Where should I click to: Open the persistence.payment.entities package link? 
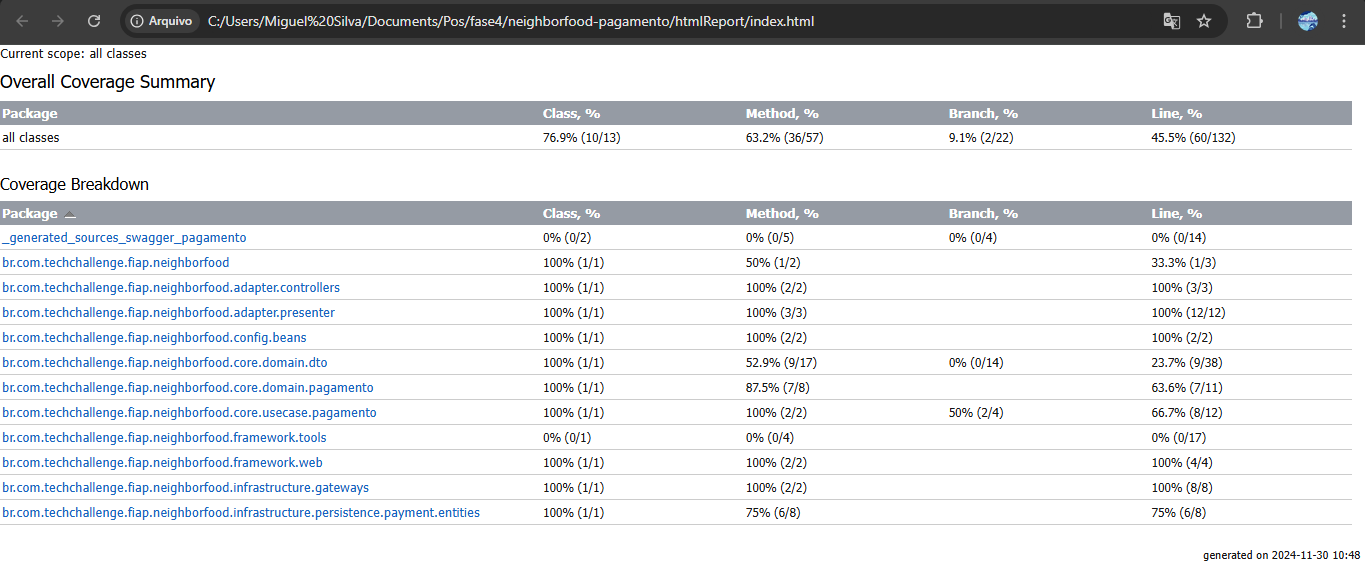coord(241,513)
